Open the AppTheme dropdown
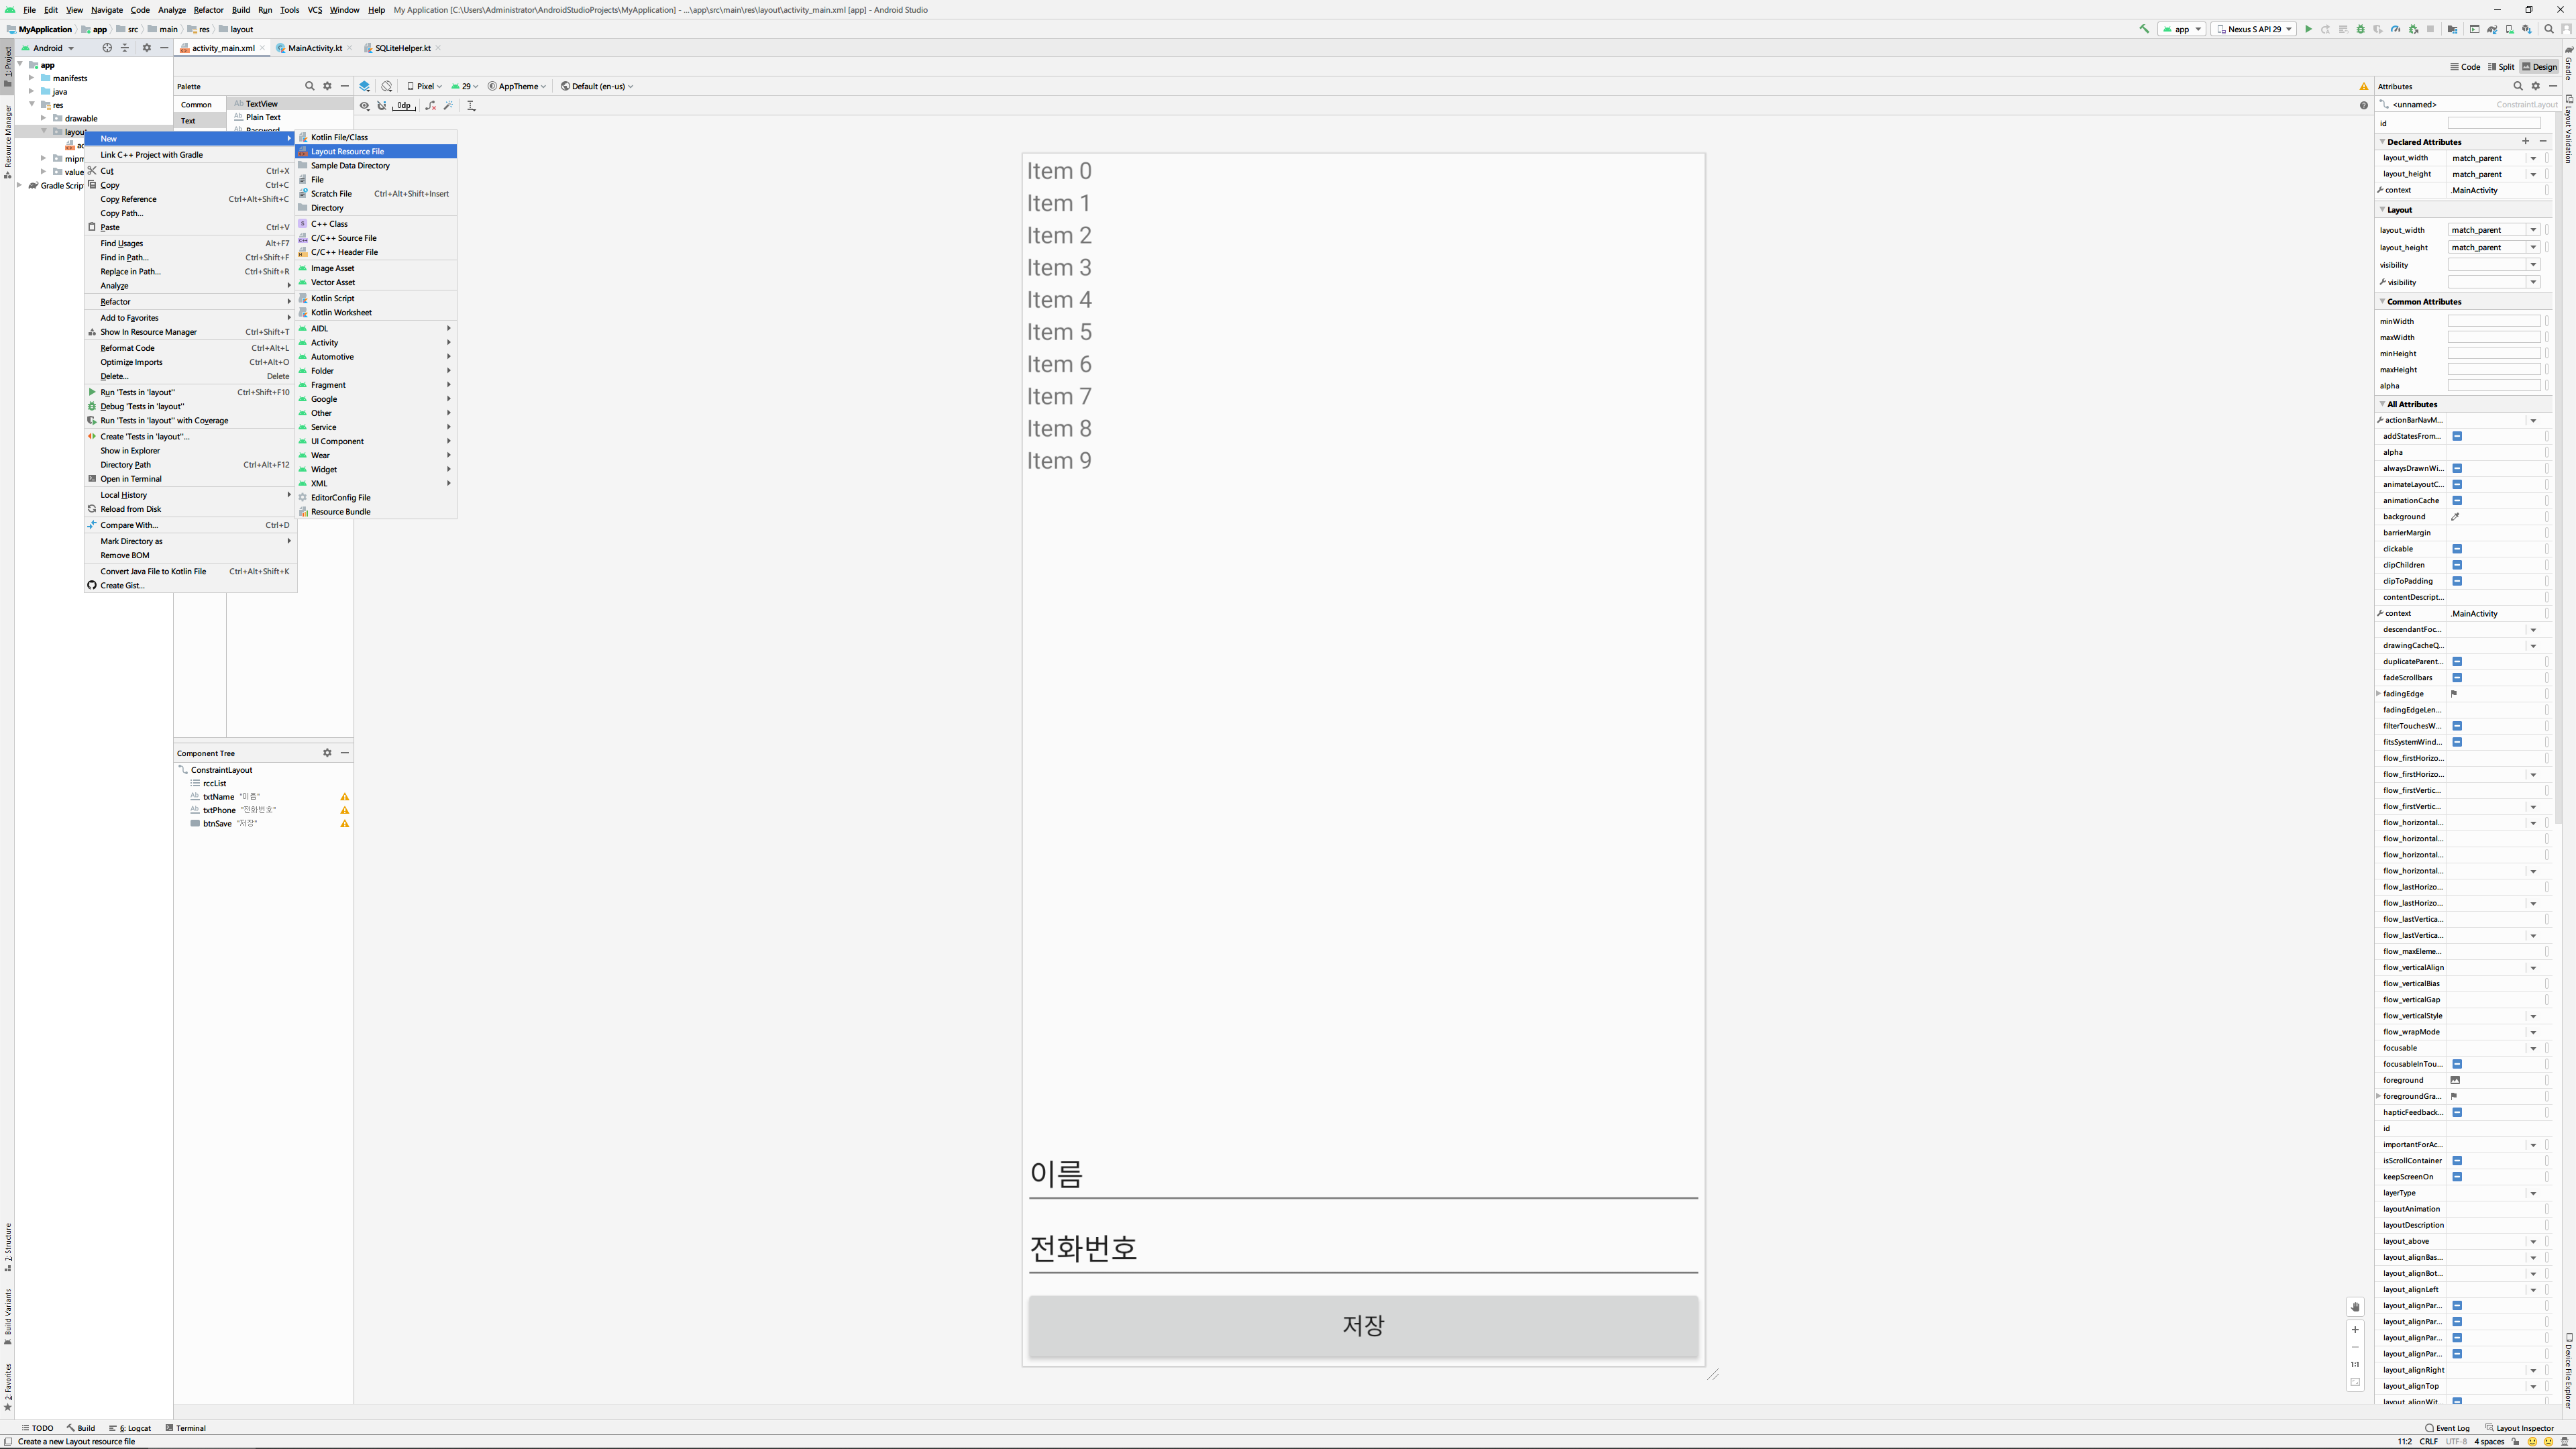Image resolution: width=2576 pixels, height=1449 pixels. pyautogui.click(x=517, y=86)
